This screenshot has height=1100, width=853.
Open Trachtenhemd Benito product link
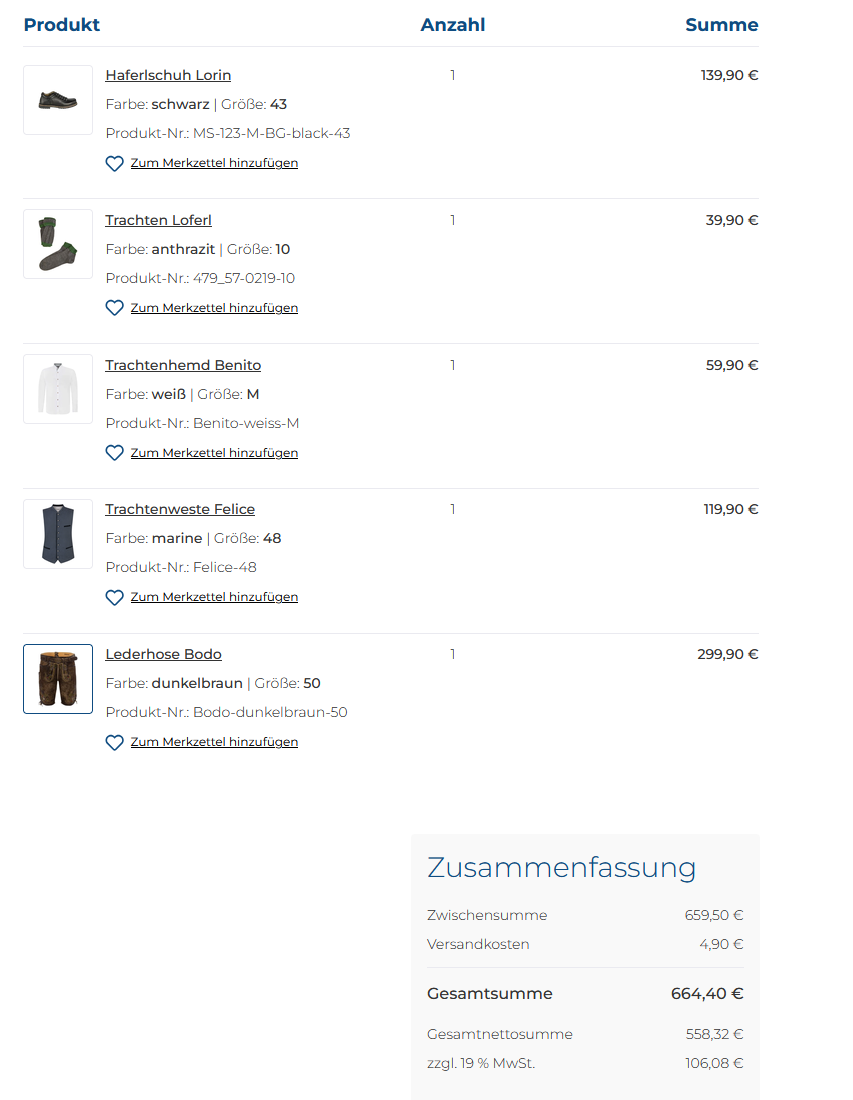point(183,365)
